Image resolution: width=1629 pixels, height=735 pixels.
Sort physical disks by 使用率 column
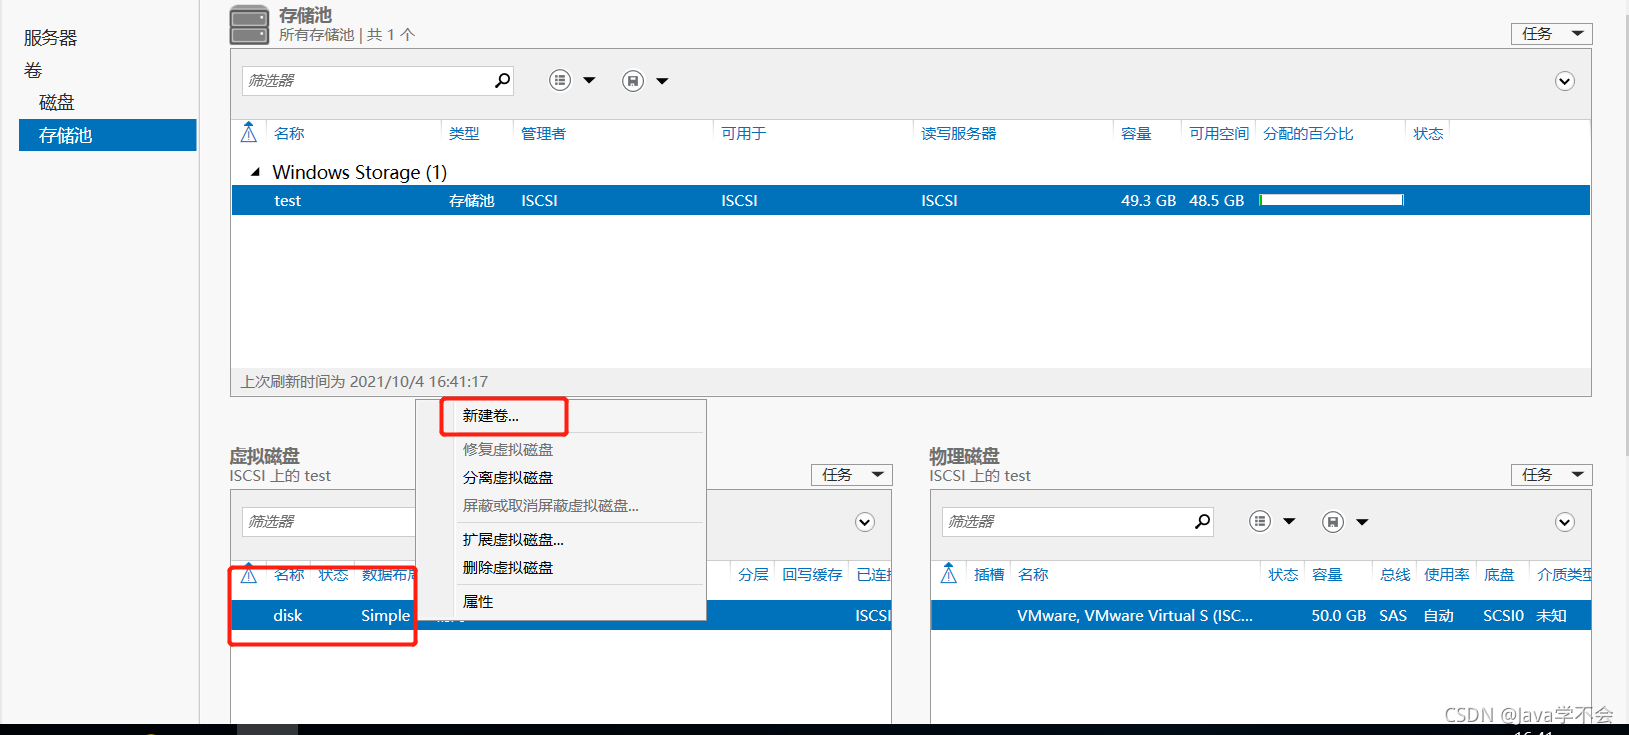[1447, 574]
